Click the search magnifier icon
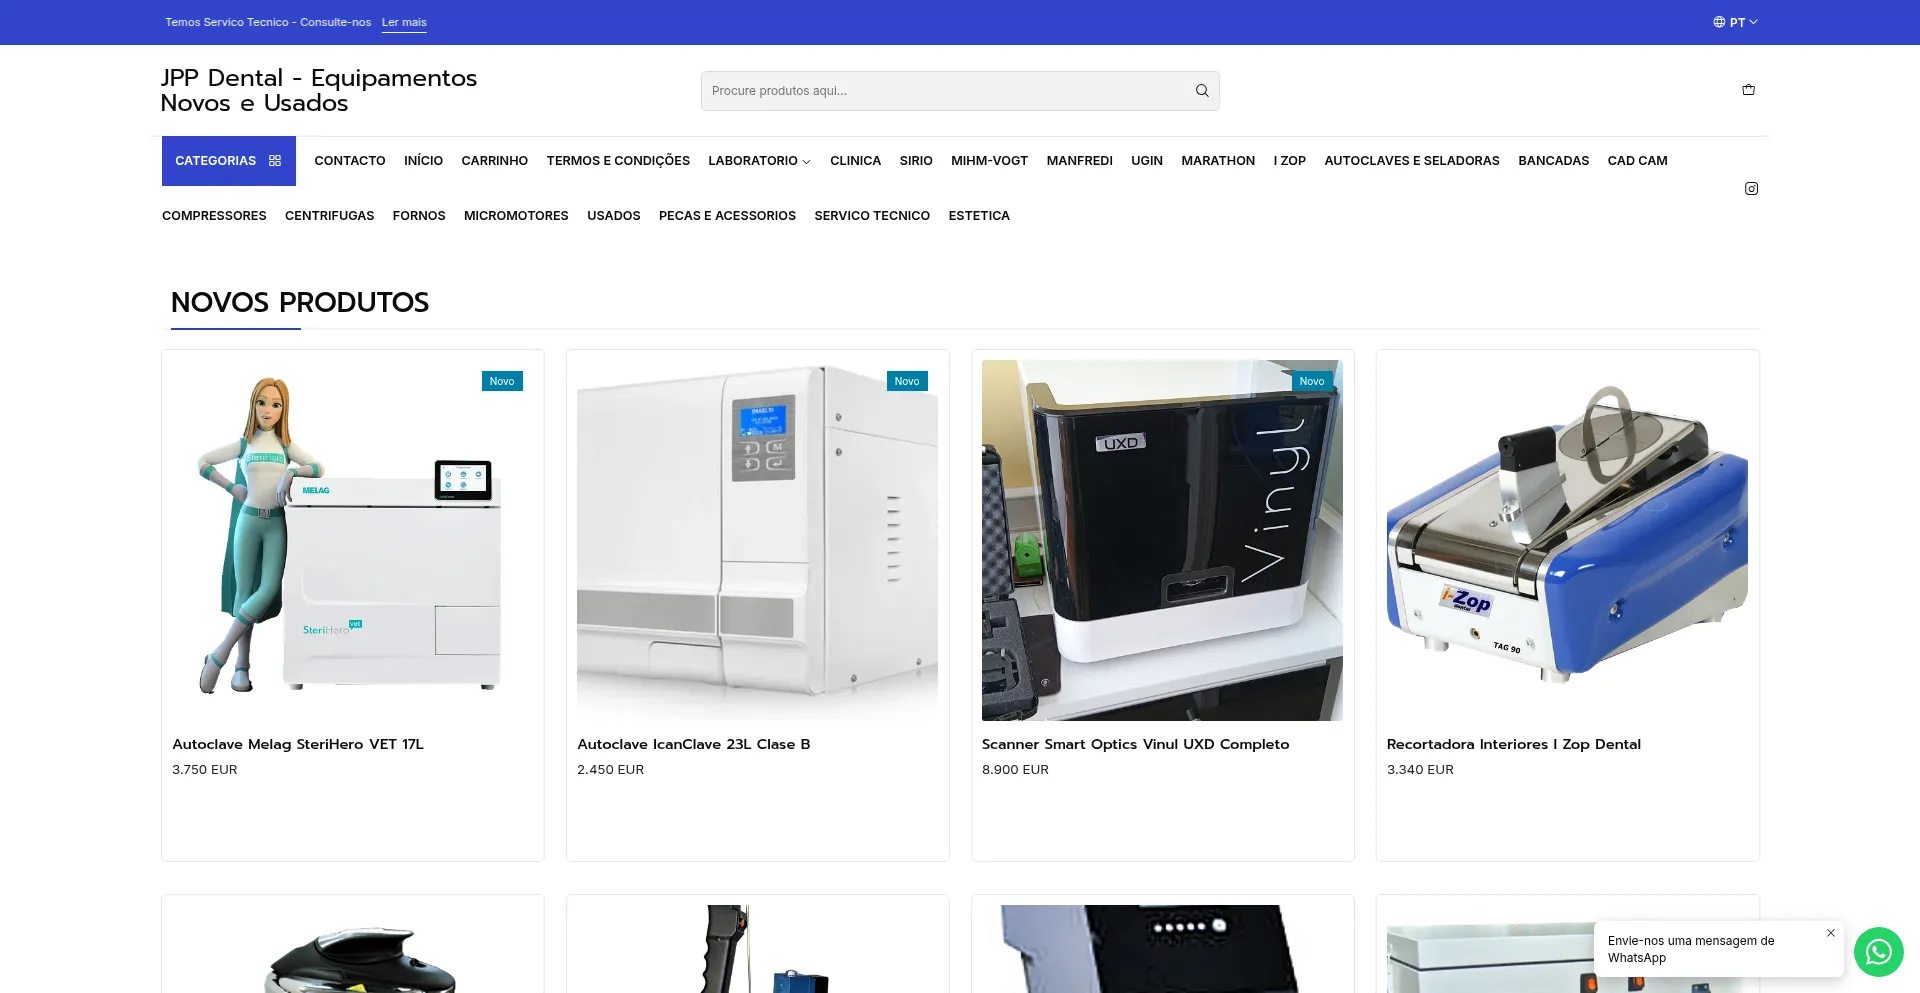The width and height of the screenshot is (1920, 993). coord(1202,91)
